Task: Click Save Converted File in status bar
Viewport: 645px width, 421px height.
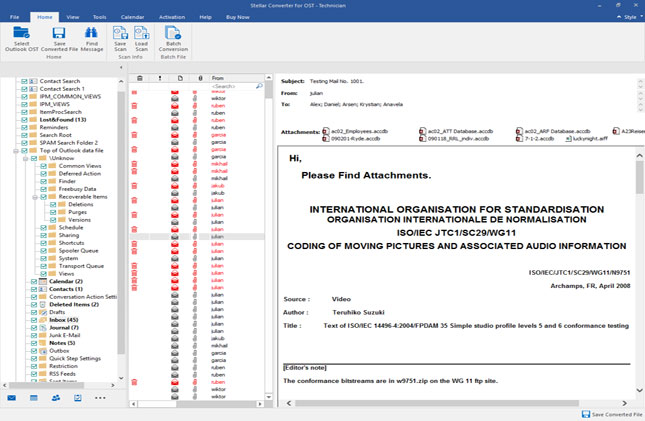Action: 612,414
